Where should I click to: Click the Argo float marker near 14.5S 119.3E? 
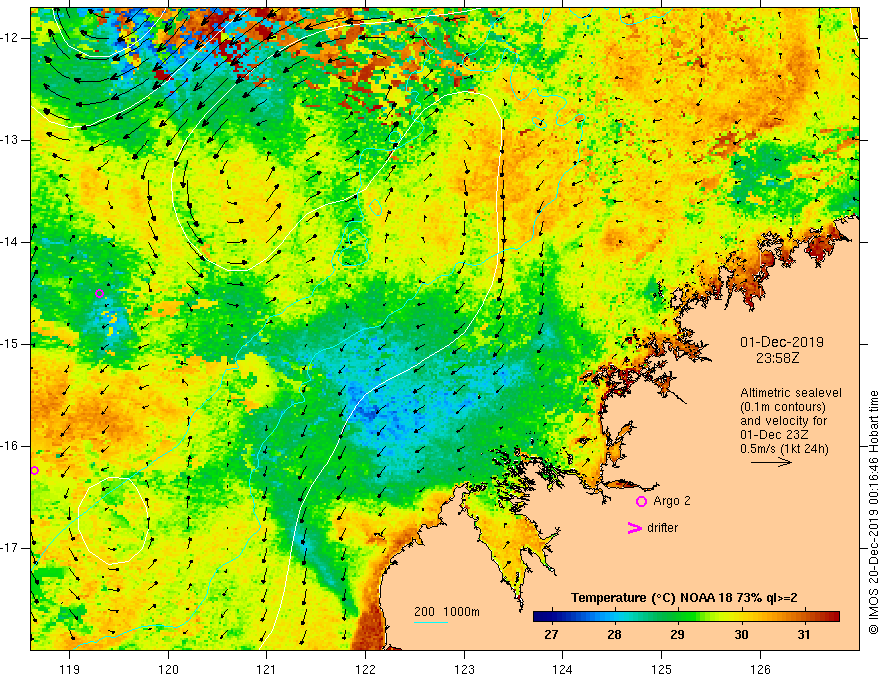click(99, 293)
